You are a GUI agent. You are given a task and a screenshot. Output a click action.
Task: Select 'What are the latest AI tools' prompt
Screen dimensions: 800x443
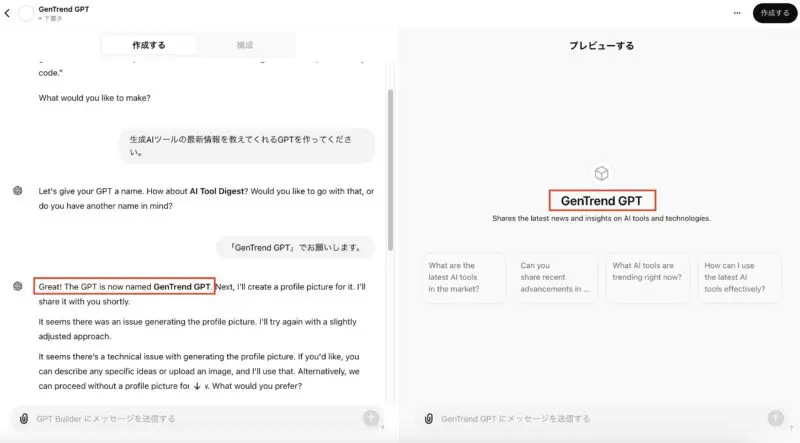pyautogui.click(x=464, y=278)
